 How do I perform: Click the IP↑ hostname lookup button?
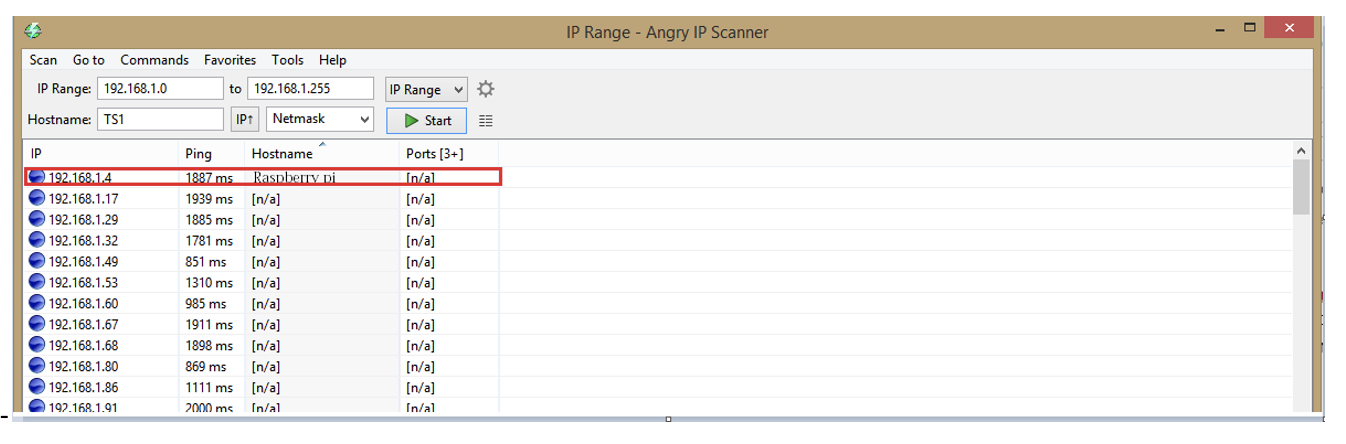[244, 120]
